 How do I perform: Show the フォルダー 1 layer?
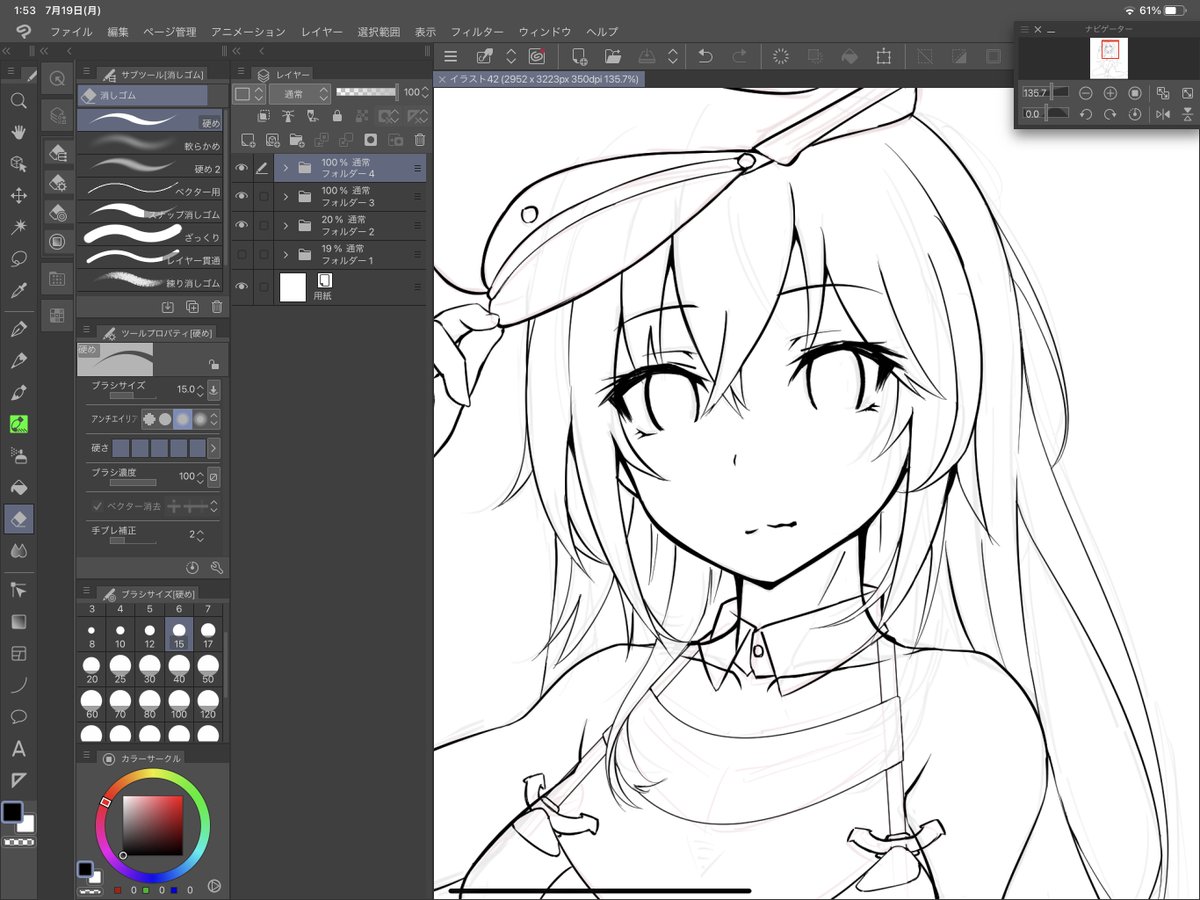[240, 254]
